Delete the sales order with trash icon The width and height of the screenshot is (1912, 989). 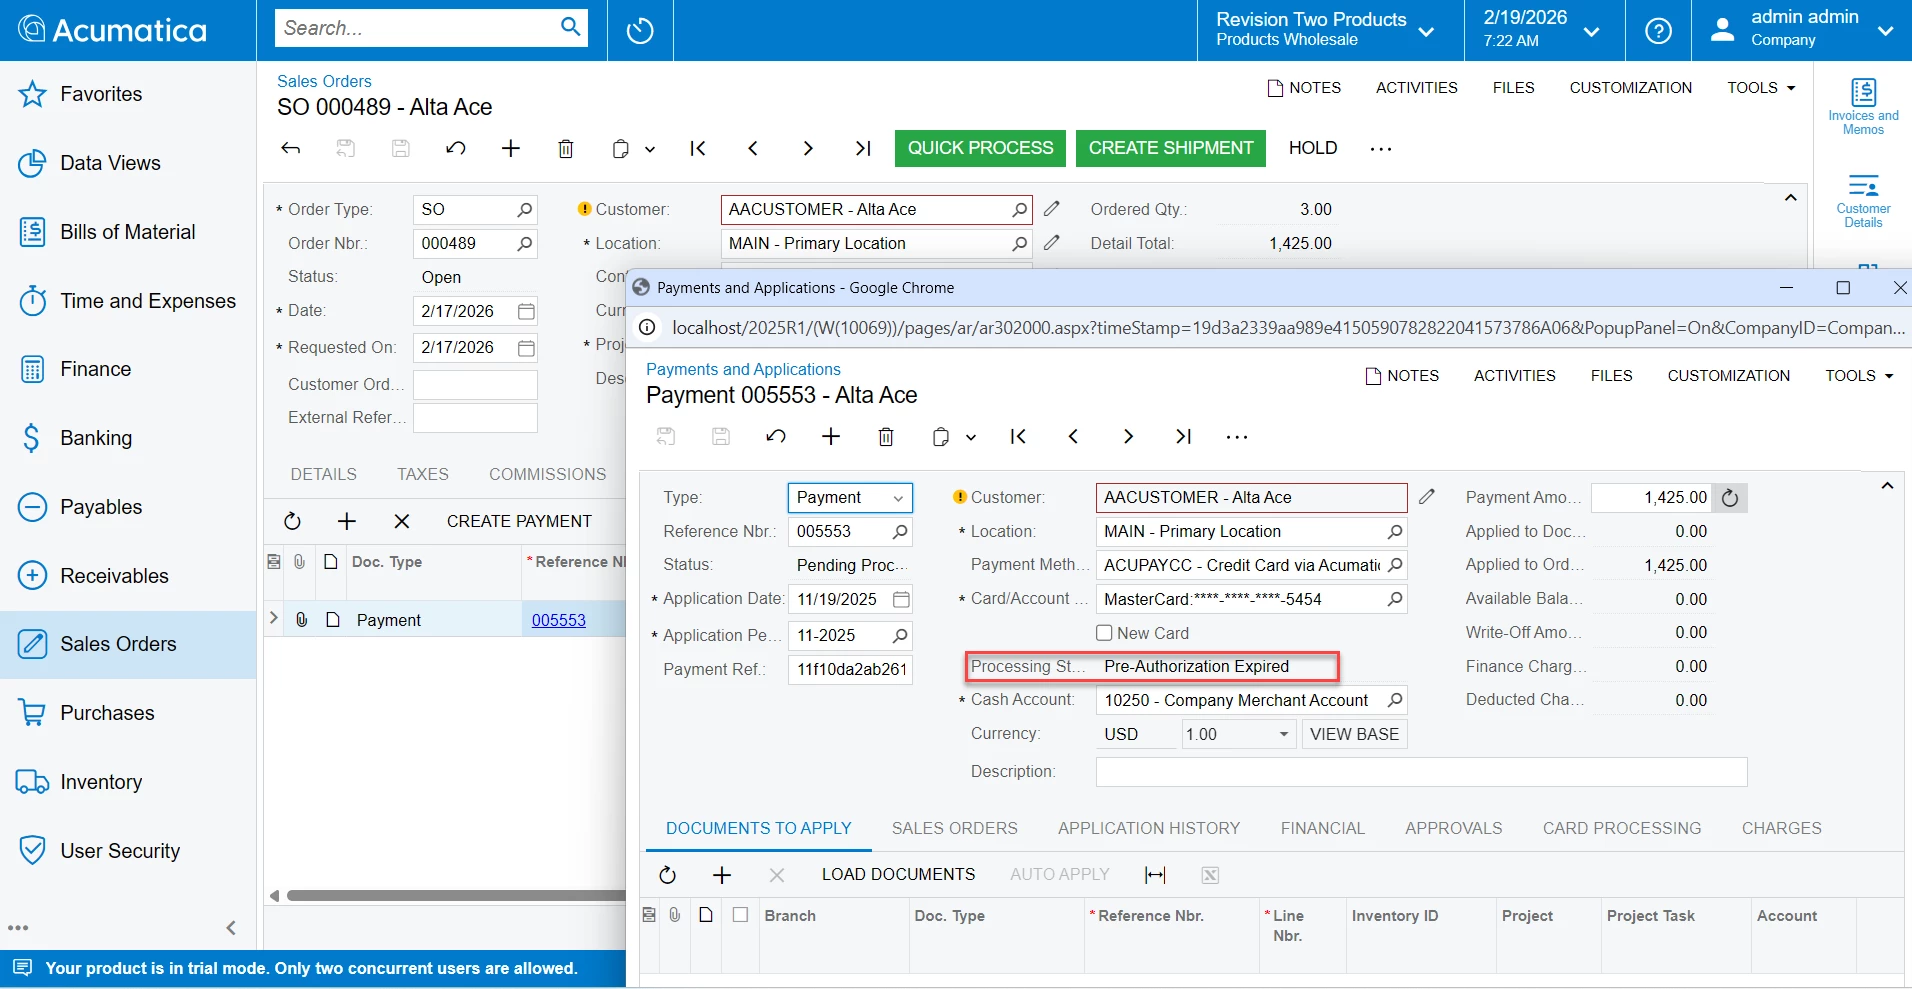coord(566,149)
